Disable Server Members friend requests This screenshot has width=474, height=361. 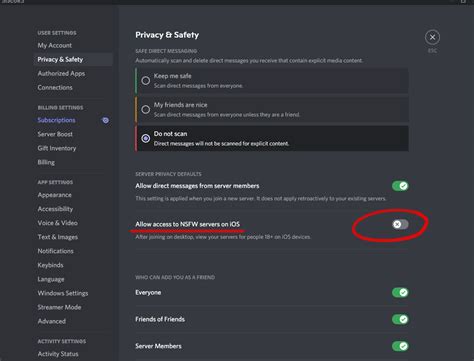pyautogui.click(x=400, y=346)
